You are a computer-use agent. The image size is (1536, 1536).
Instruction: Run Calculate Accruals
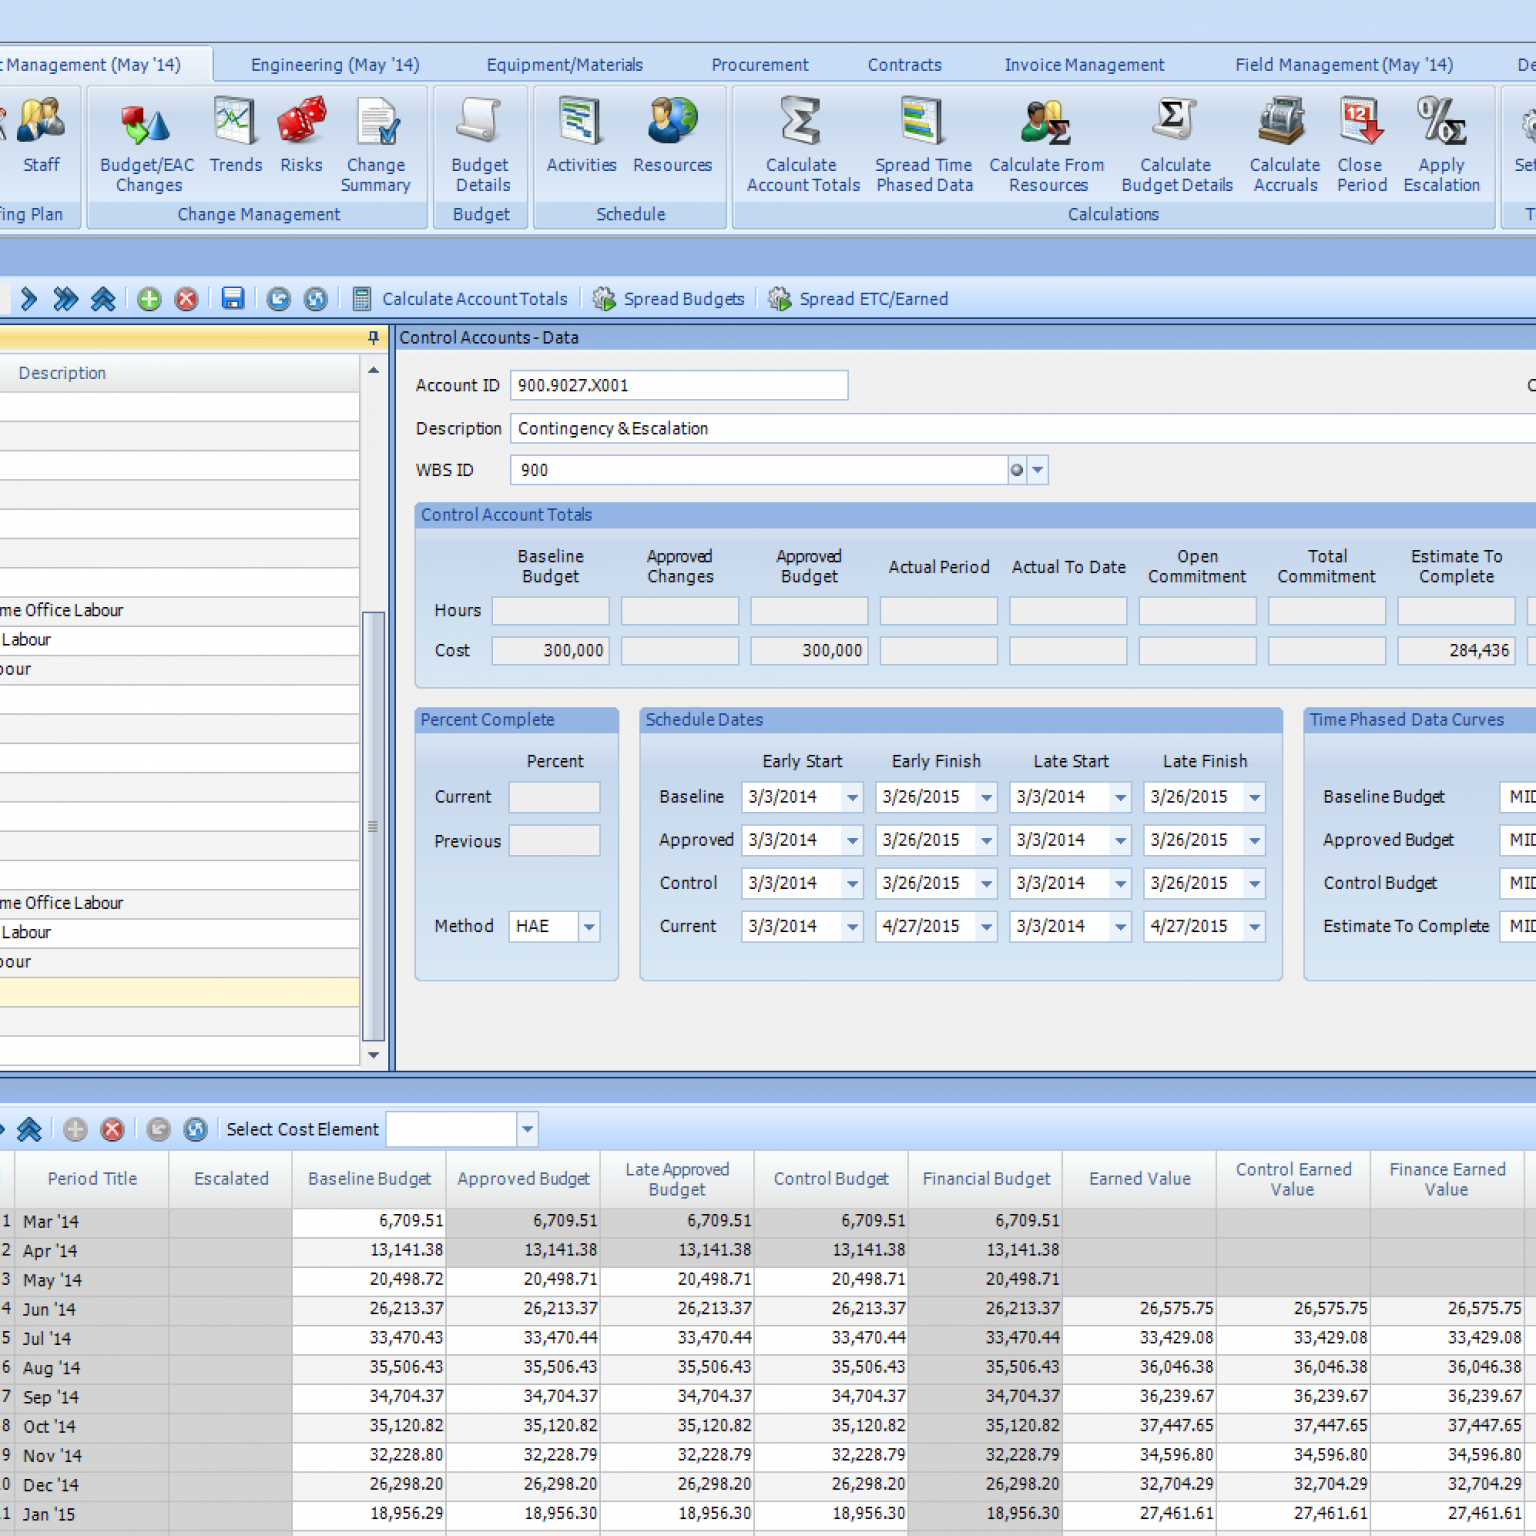pos(1284,145)
